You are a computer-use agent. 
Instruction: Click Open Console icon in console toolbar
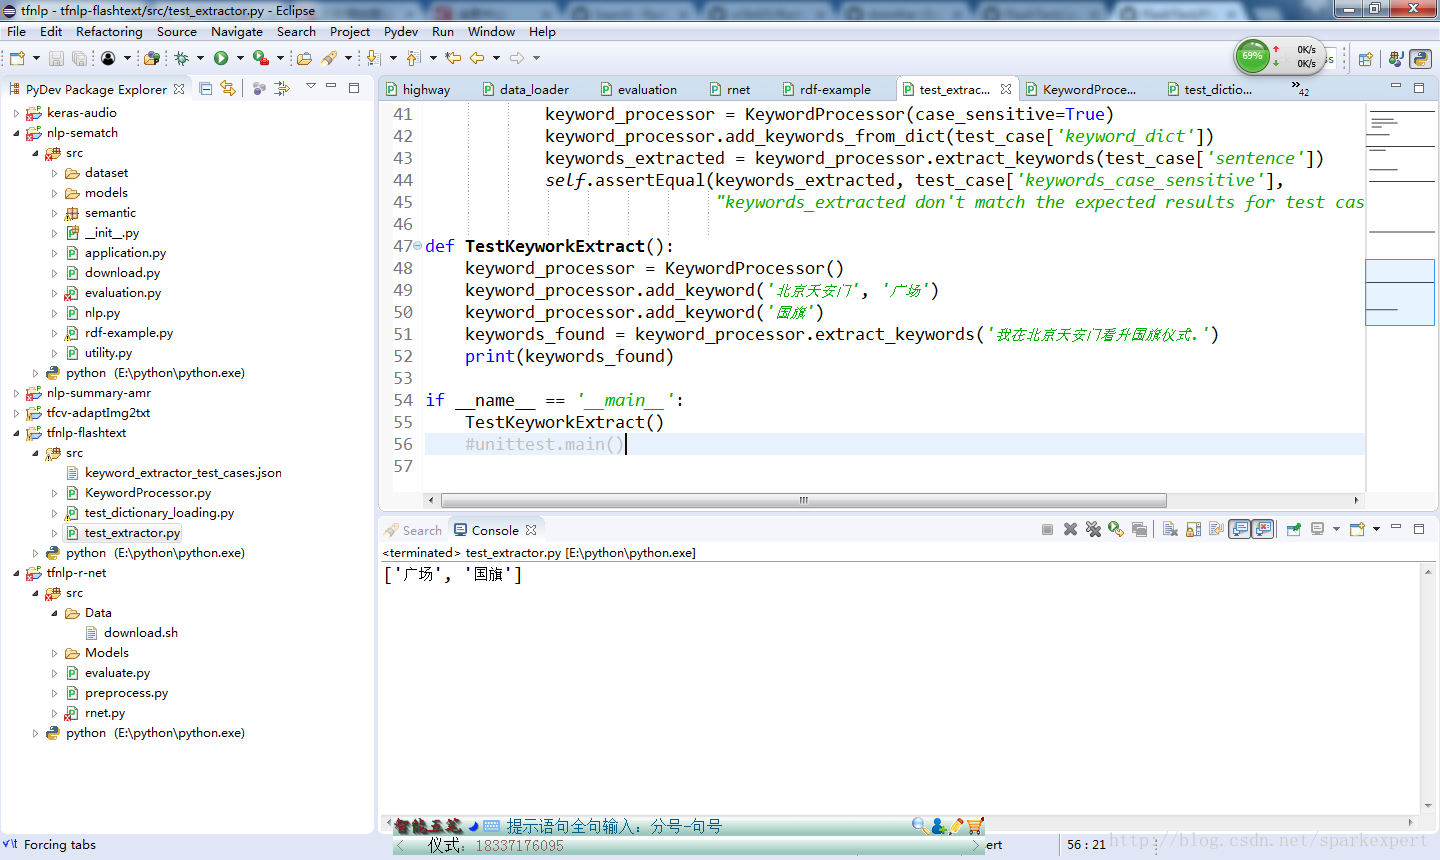[x=1357, y=529]
